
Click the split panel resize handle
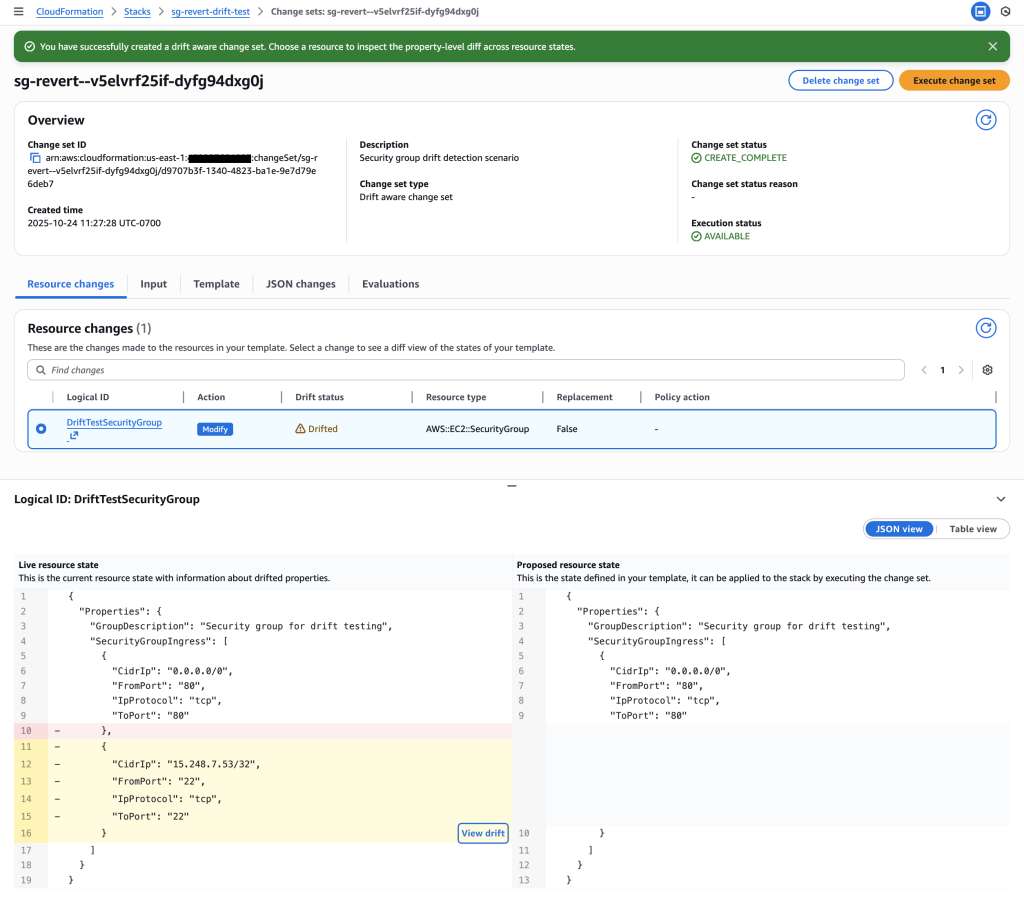coord(511,486)
